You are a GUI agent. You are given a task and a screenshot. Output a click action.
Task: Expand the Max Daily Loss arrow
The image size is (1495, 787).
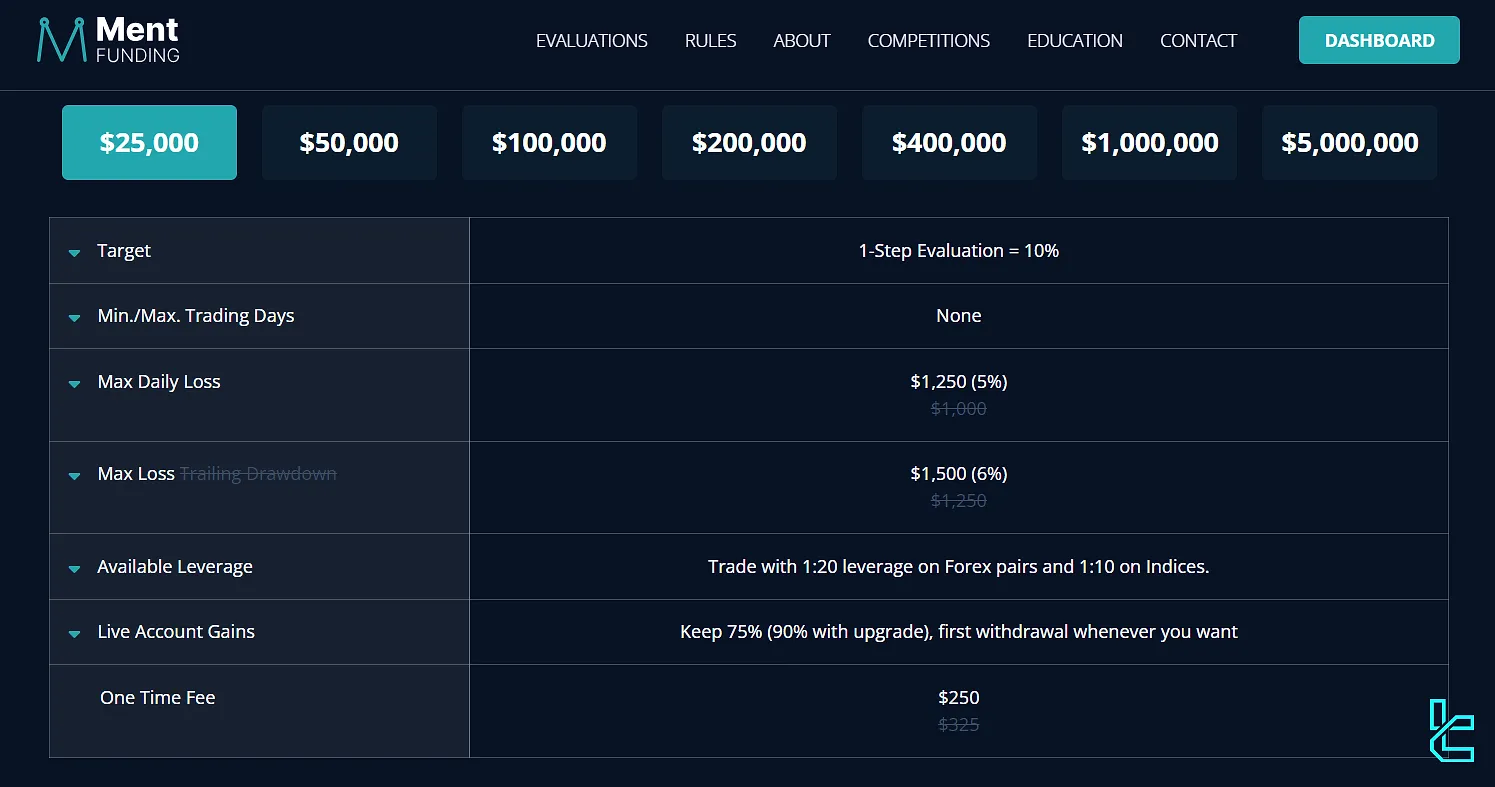74,383
